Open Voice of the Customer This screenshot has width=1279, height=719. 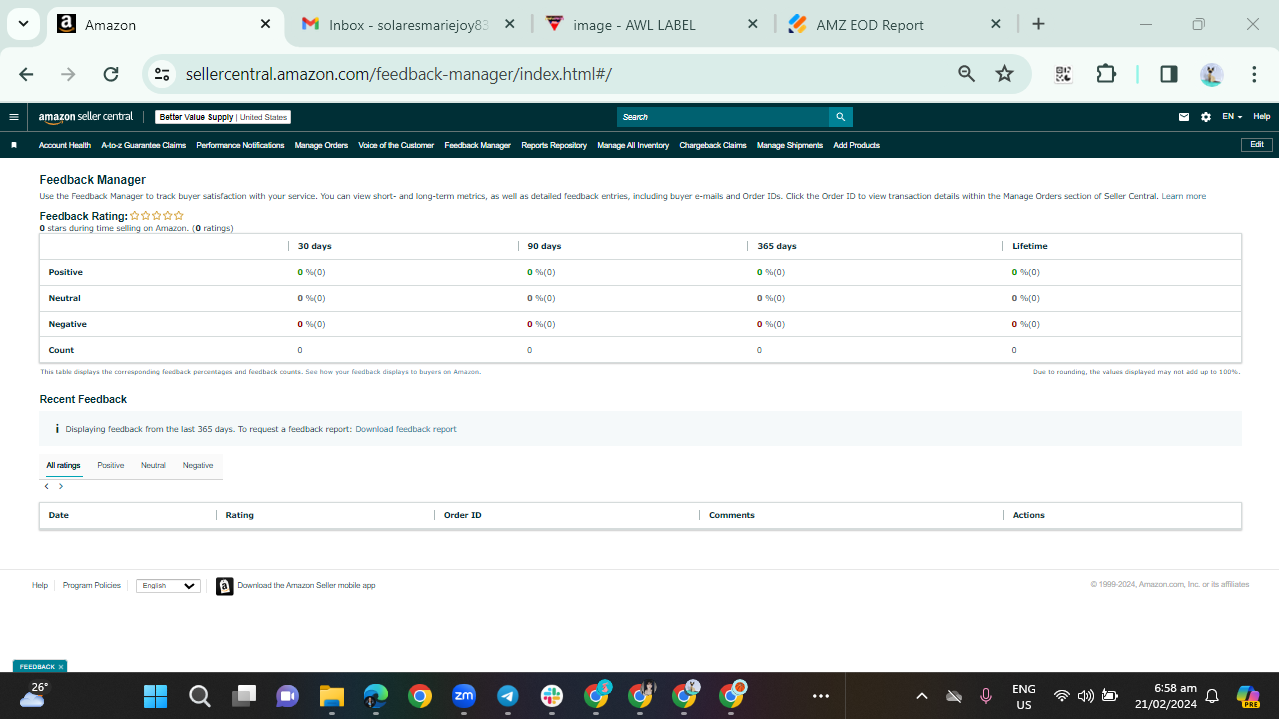(396, 146)
